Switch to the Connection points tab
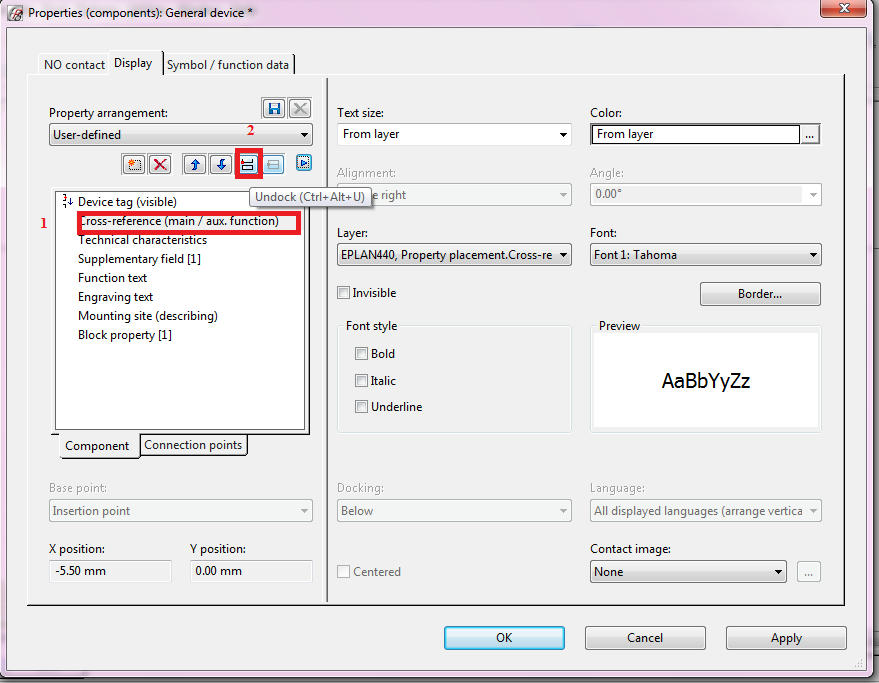This screenshot has height=683, width=879. point(193,445)
